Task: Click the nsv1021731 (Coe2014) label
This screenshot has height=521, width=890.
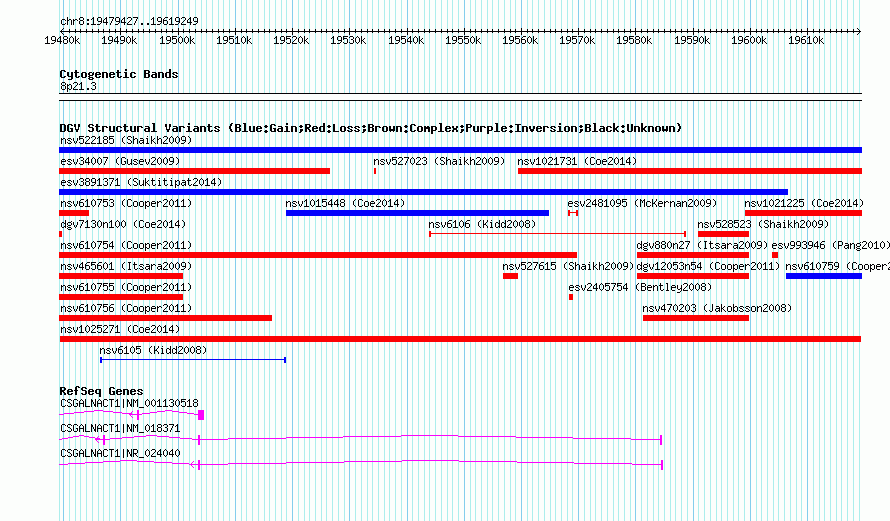Action: point(577,161)
